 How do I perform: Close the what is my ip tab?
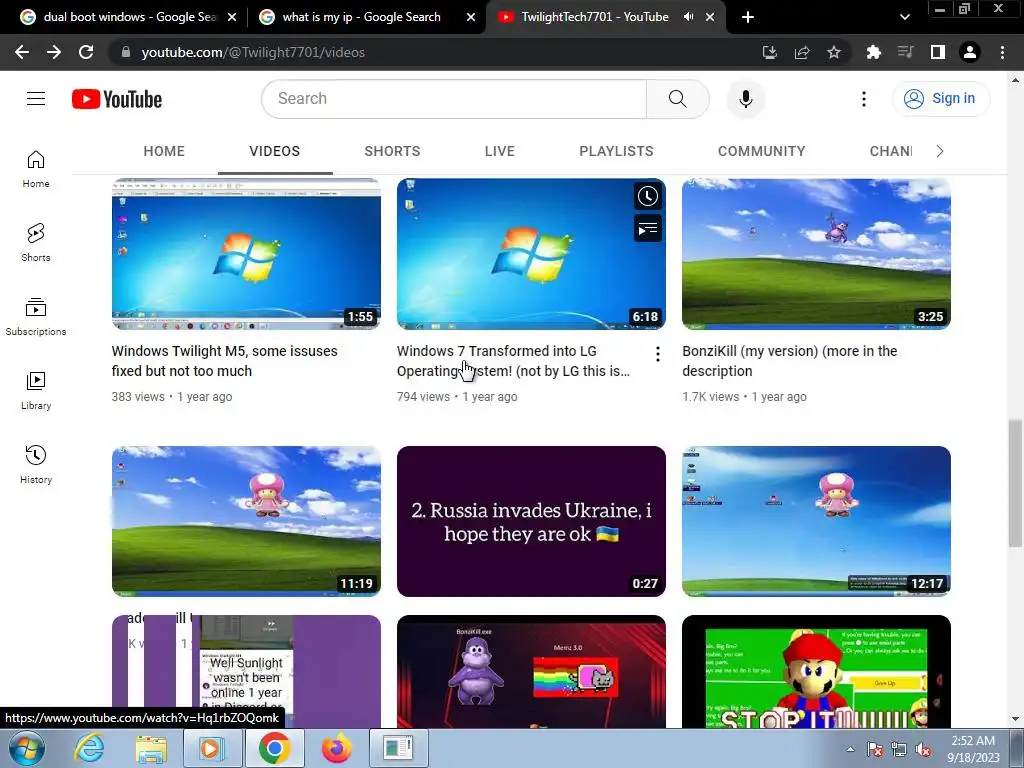tap(471, 17)
